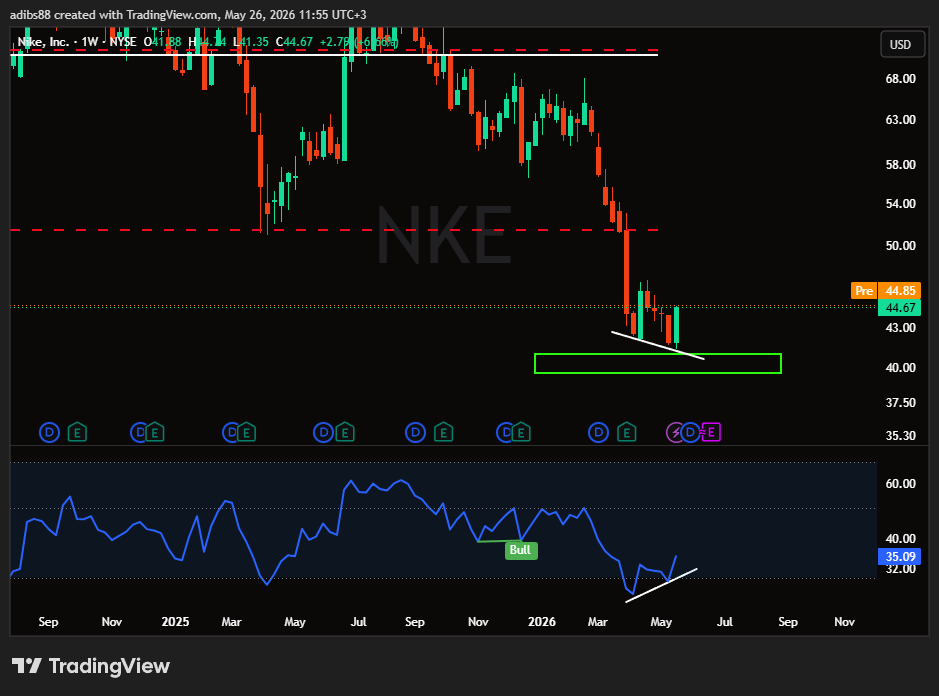The height and width of the screenshot is (696, 939).
Task: Select the dividend D icon above Mar 2025
Action: (231, 432)
